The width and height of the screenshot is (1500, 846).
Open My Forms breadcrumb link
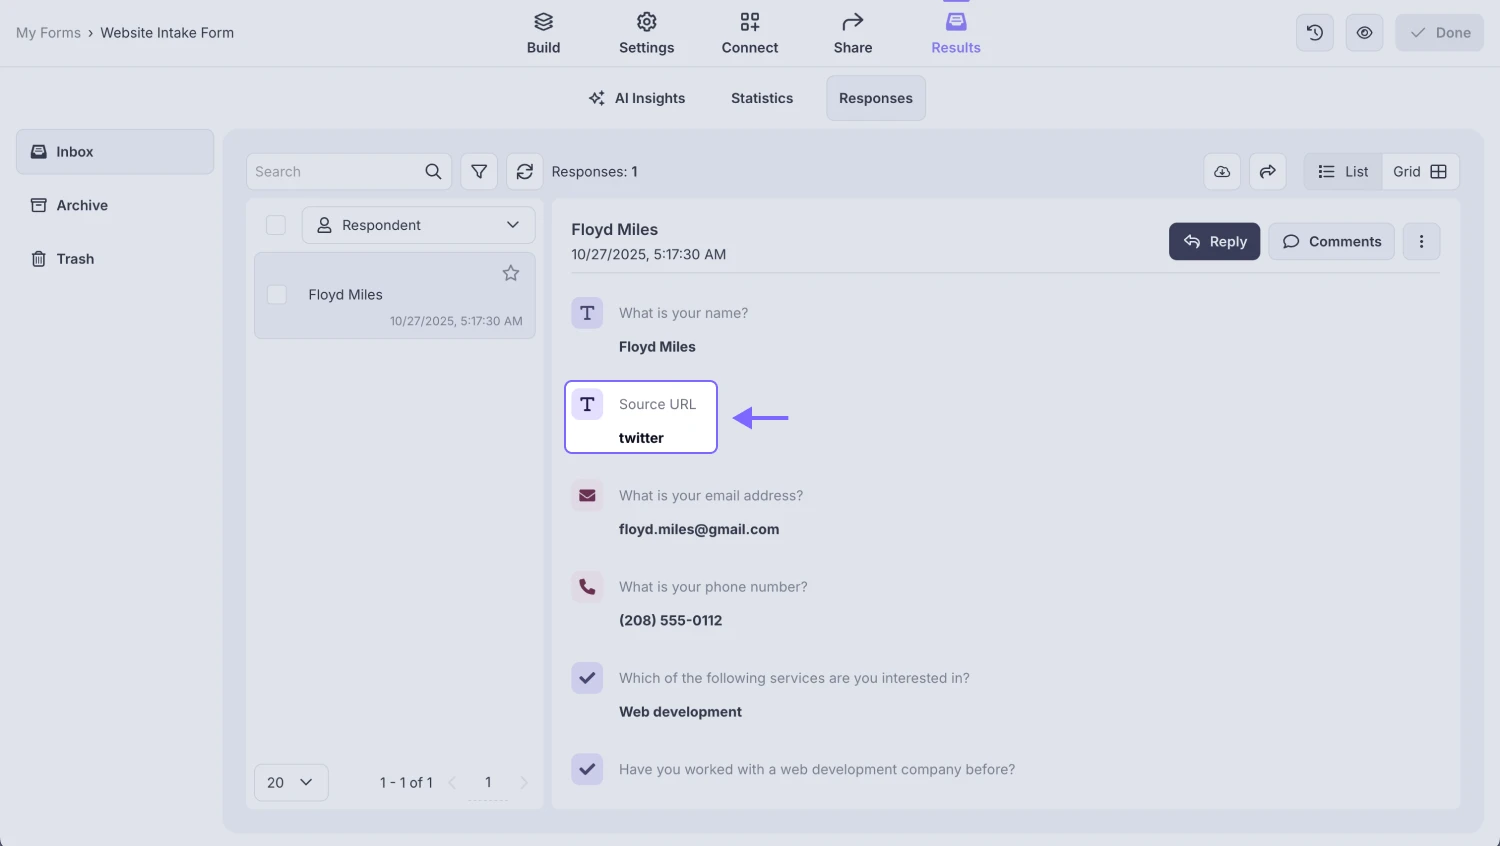click(x=48, y=32)
